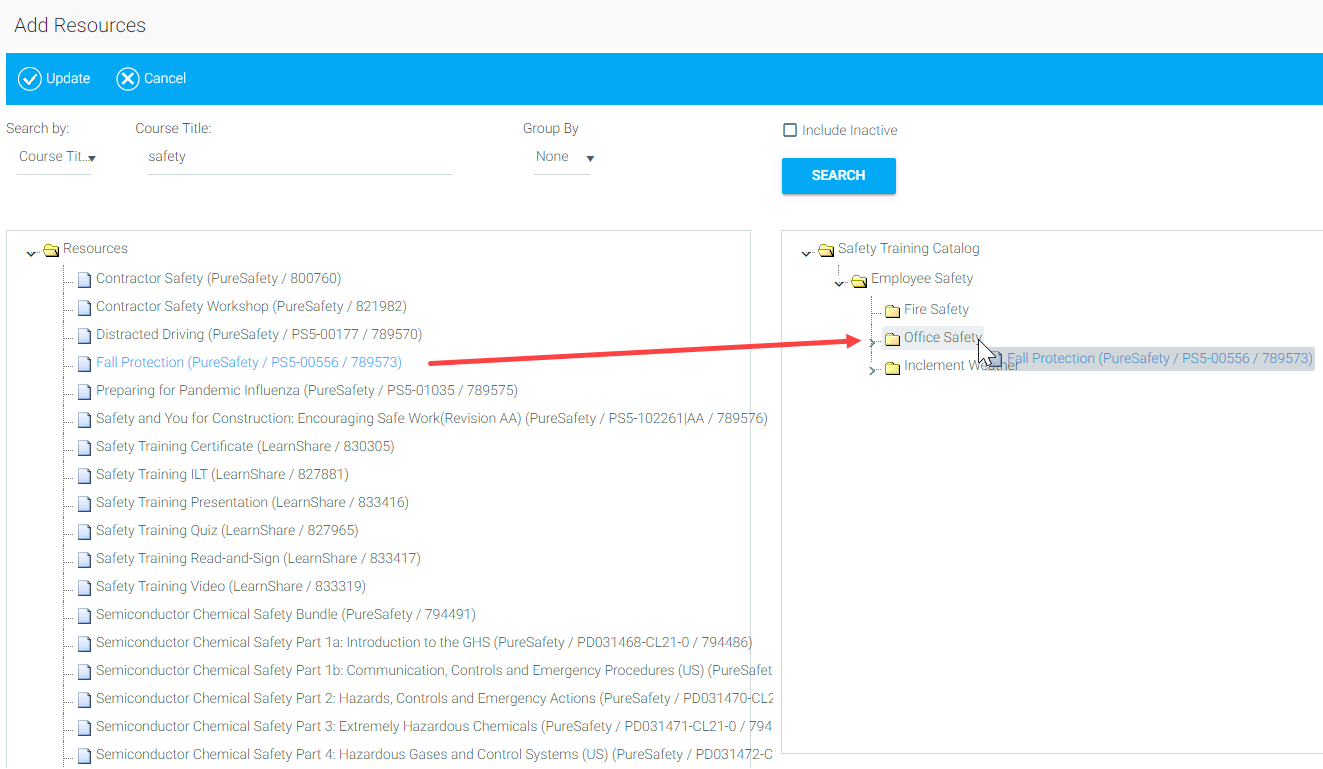
Task: Click the Safety Training Quiz document icon
Action: [x=84, y=531]
